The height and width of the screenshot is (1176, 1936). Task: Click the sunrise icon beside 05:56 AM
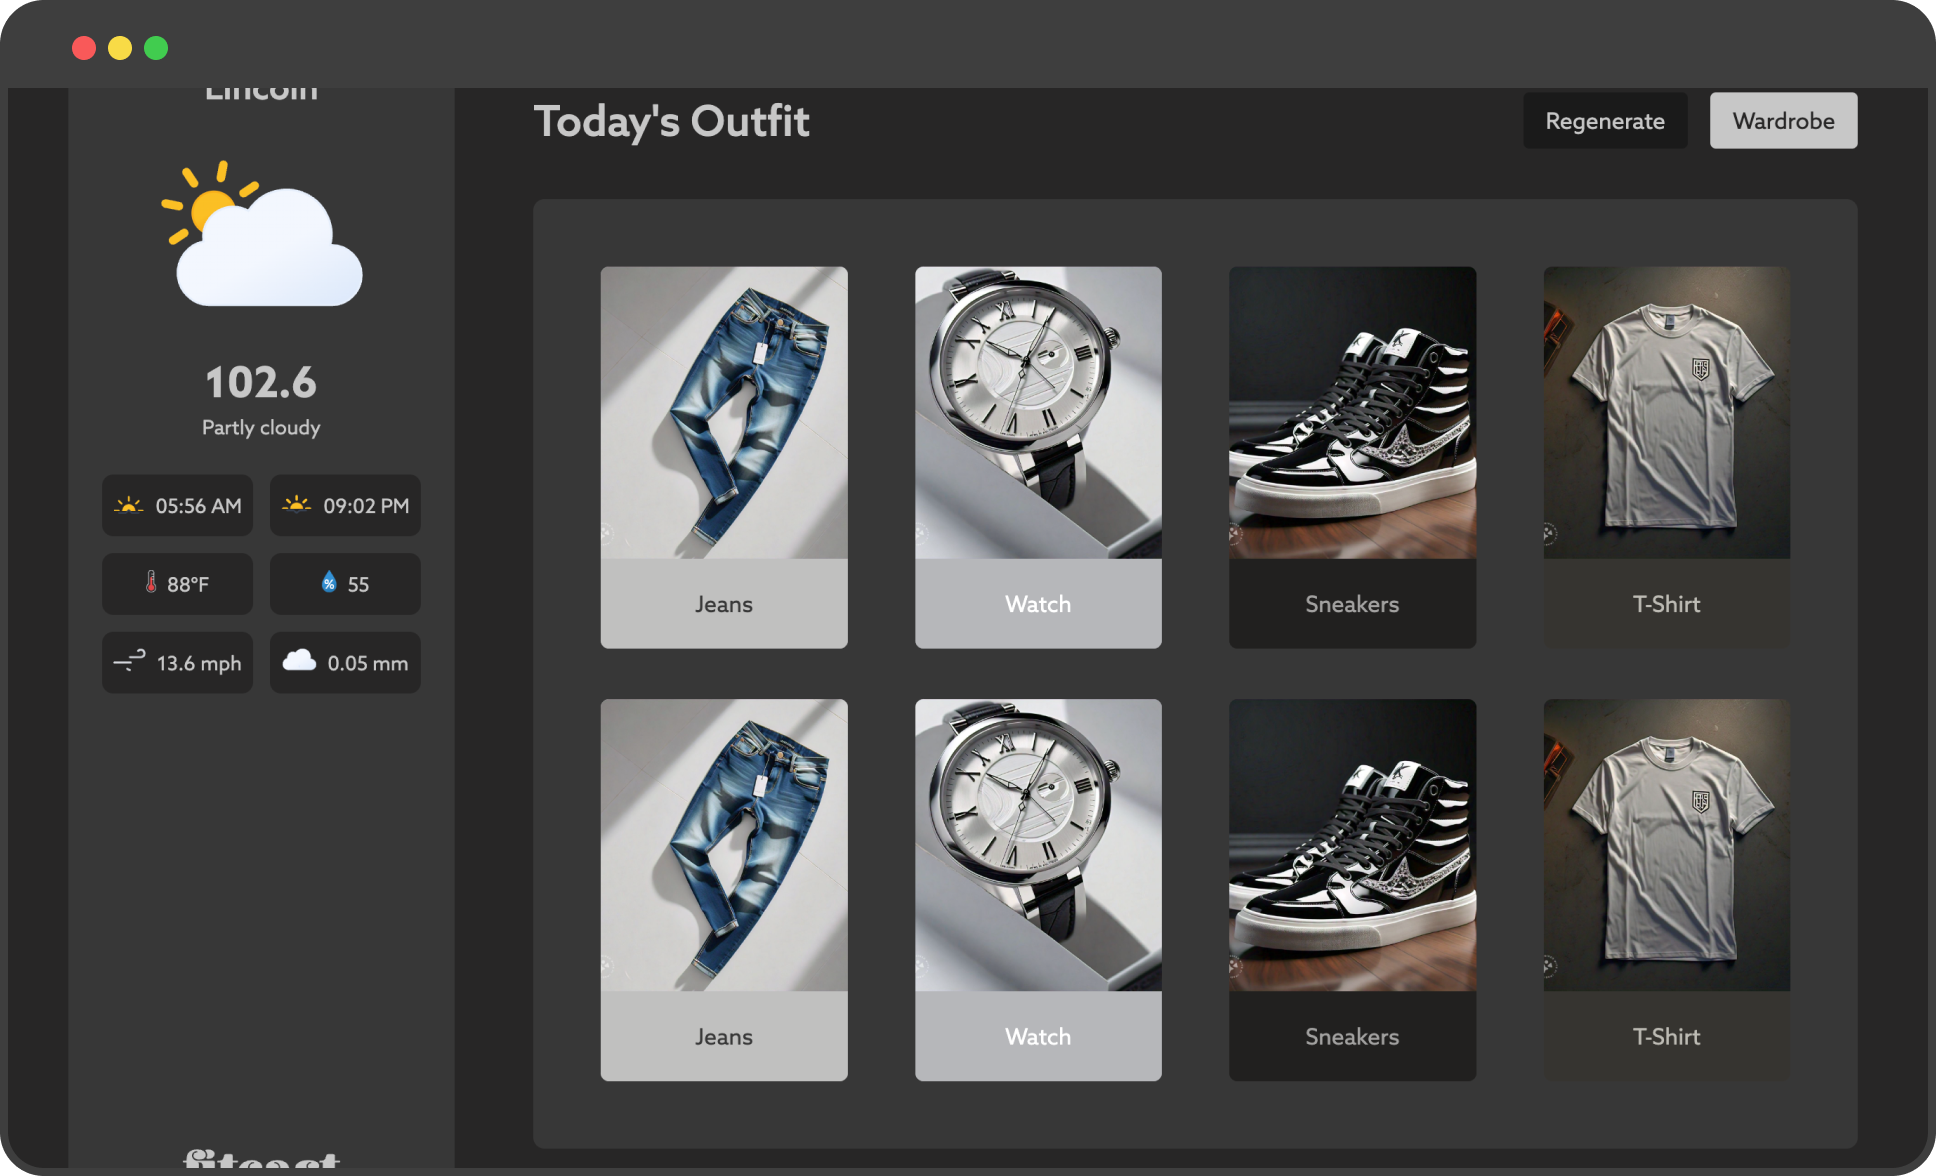coord(129,505)
